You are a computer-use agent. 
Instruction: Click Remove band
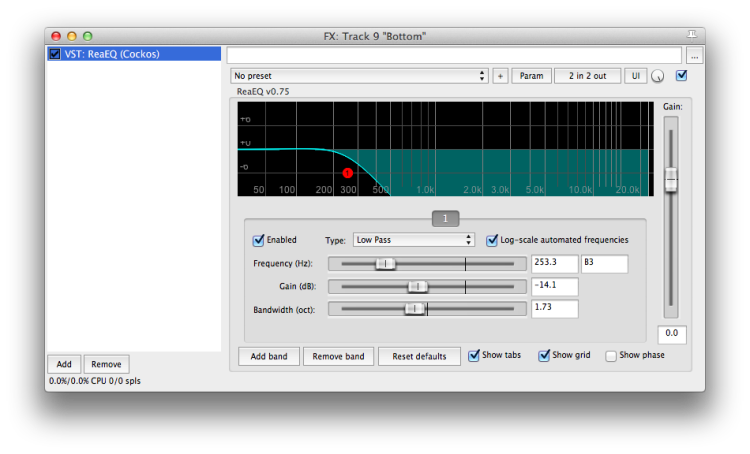[x=338, y=356]
